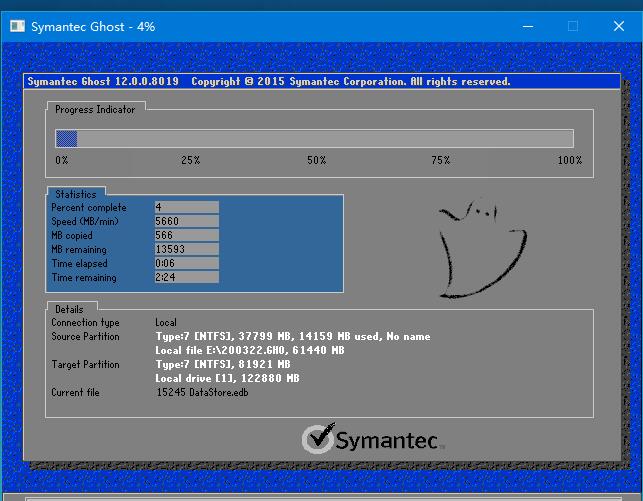Click the filled part of the progress bar
Screen dimensions: 643x501
click(66, 139)
